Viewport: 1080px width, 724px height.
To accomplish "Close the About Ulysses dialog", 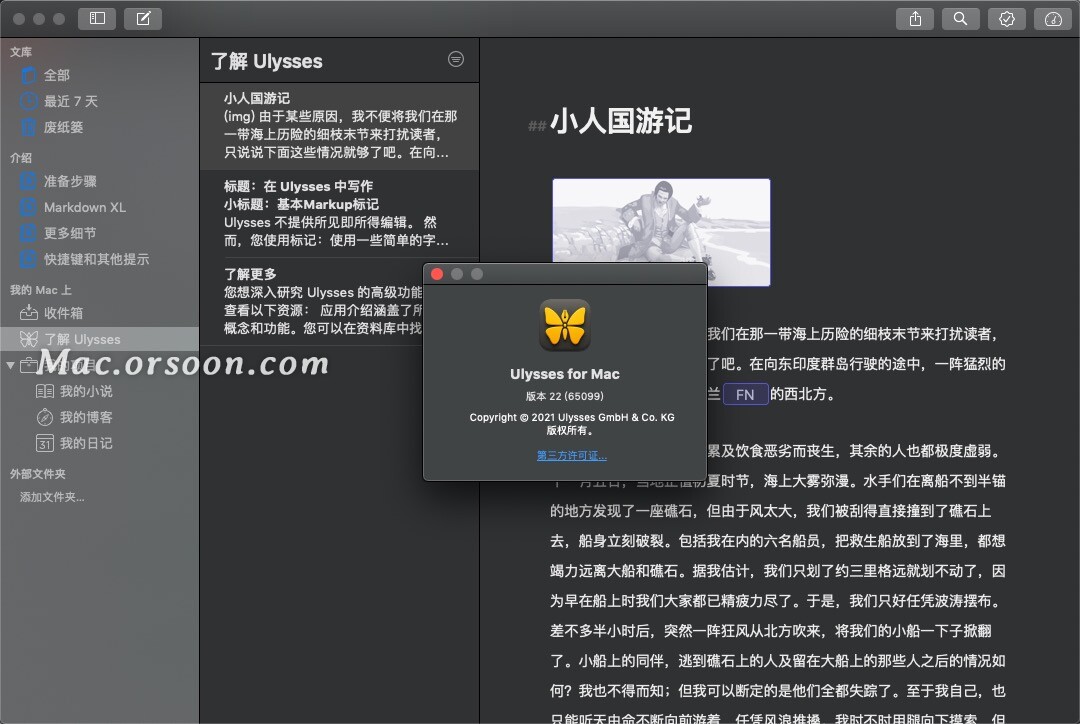I will 437,274.
